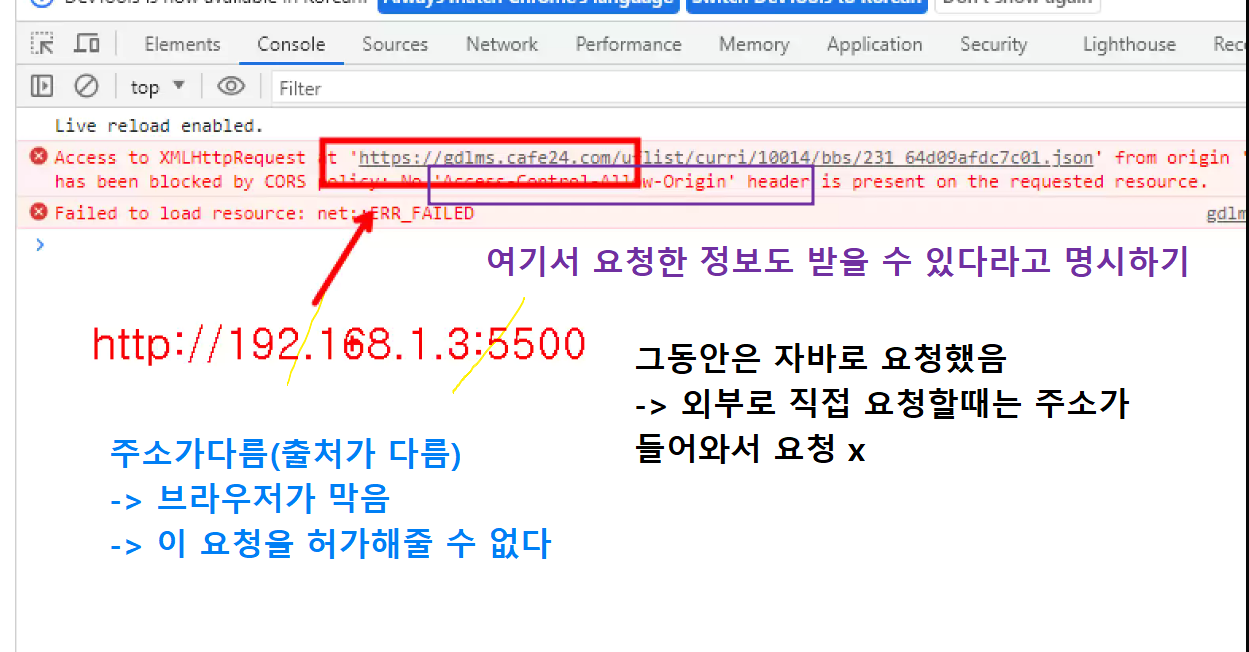Focus the console Filter input field
Viewport: 1249px width, 652px height.
[x=760, y=88]
